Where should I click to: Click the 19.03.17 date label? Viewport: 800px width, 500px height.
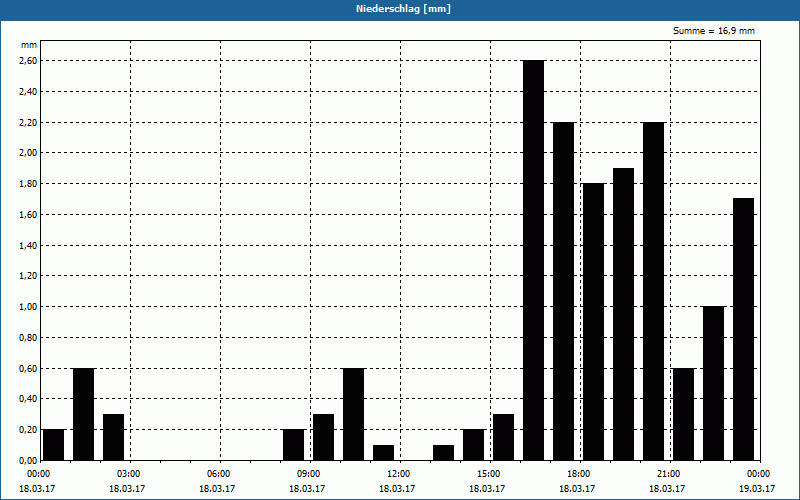point(757,489)
